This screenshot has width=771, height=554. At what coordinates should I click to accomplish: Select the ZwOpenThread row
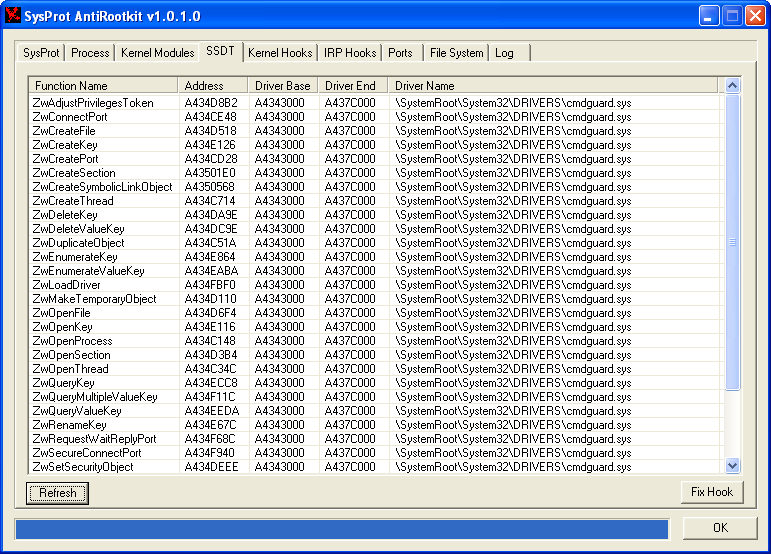[x=374, y=369]
